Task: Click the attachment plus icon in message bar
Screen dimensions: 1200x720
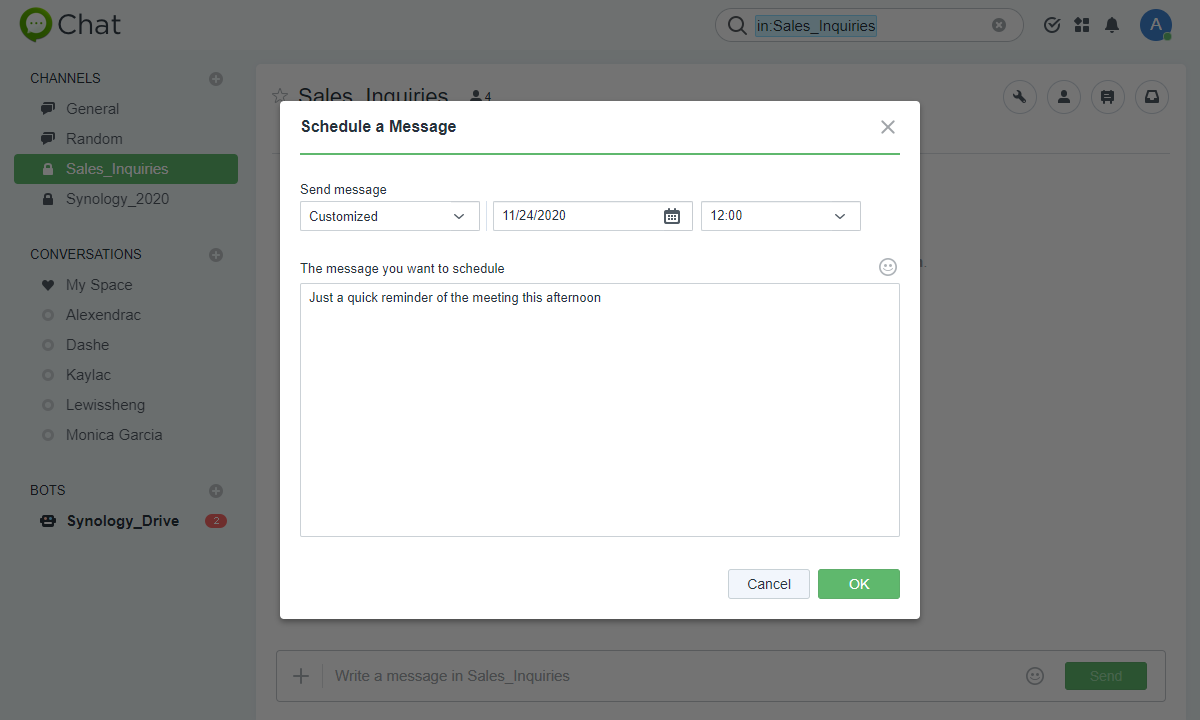Action: point(300,675)
